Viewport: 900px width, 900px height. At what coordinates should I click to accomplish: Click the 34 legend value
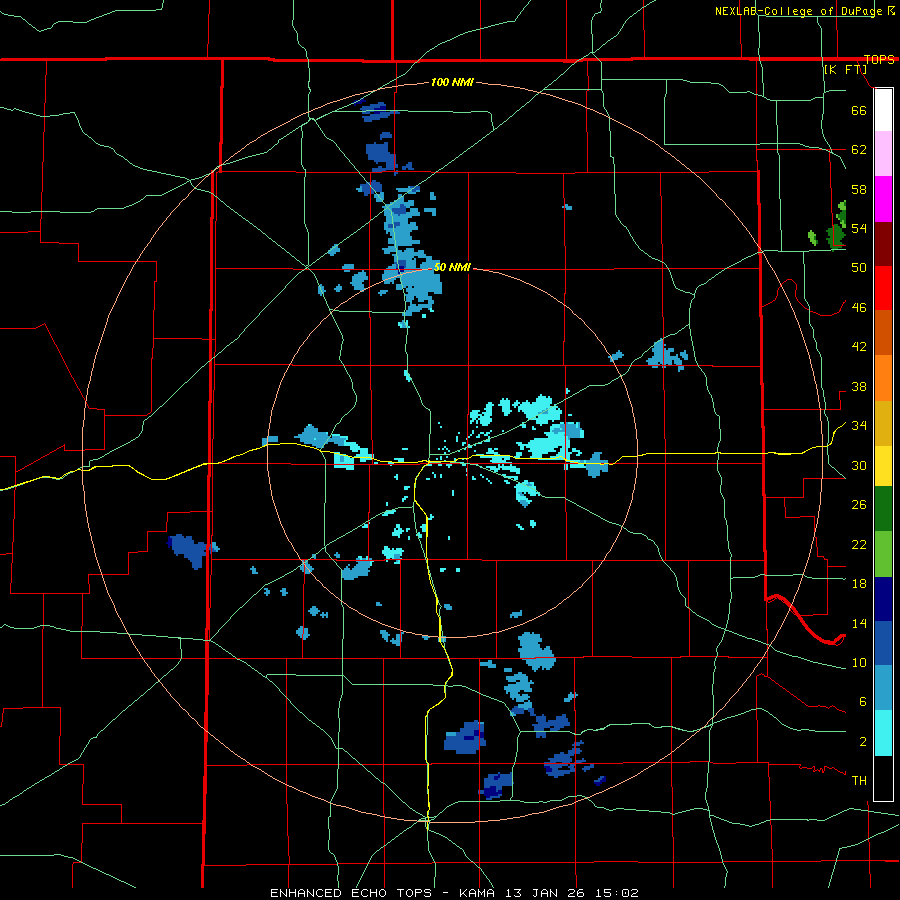tap(859, 426)
